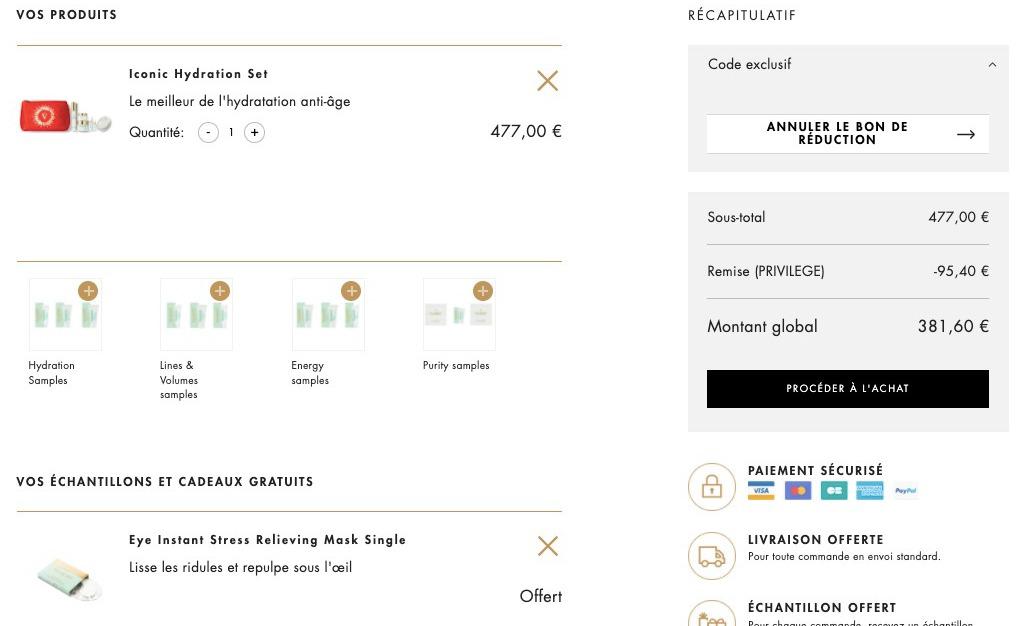Viewport: 1036px width, 626px height.
Task: Click the Paiement sécurisé lock icon
Action: coord(712,487)
